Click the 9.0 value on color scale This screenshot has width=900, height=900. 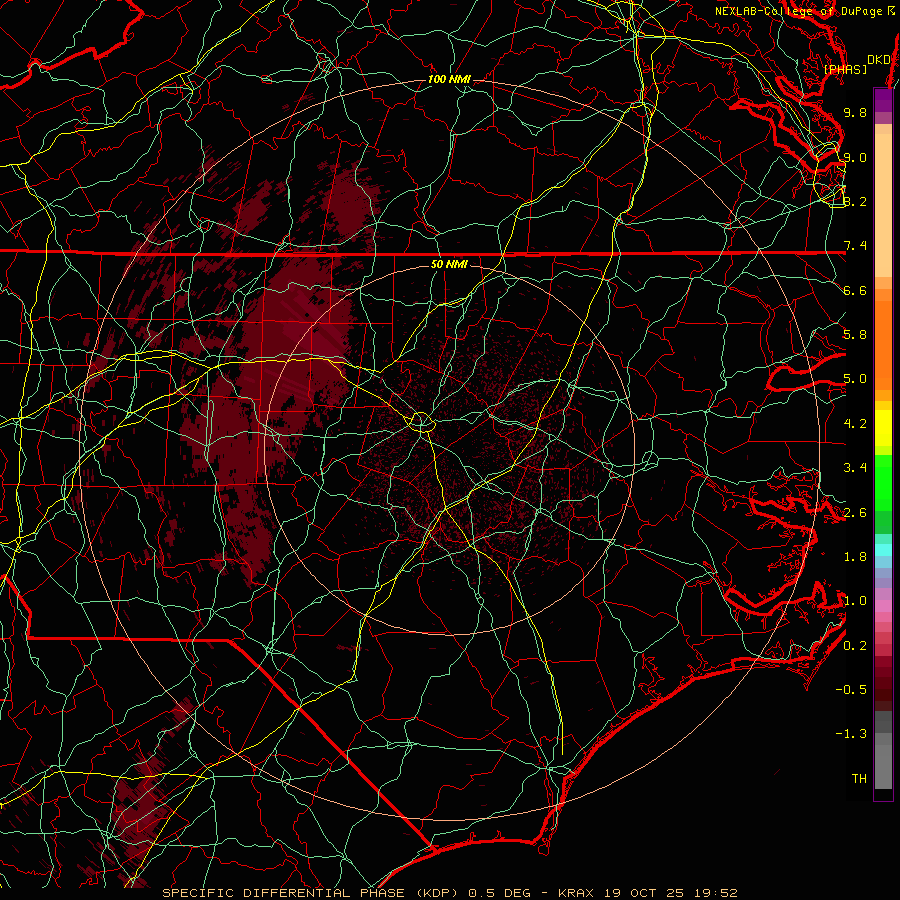[x=855, y=157]
